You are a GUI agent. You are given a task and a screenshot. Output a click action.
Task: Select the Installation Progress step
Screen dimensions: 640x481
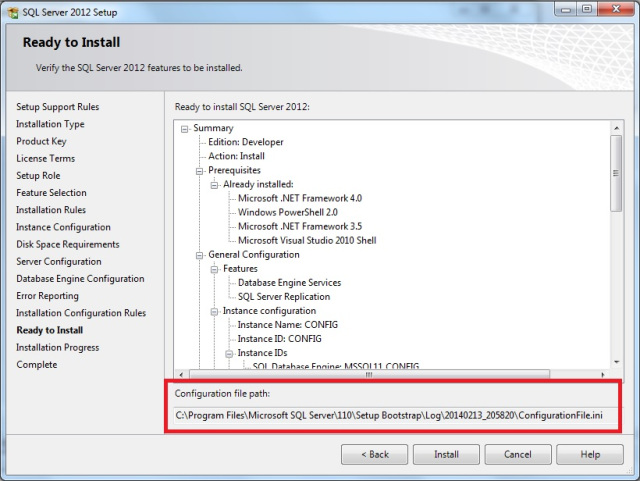(58, 347)
